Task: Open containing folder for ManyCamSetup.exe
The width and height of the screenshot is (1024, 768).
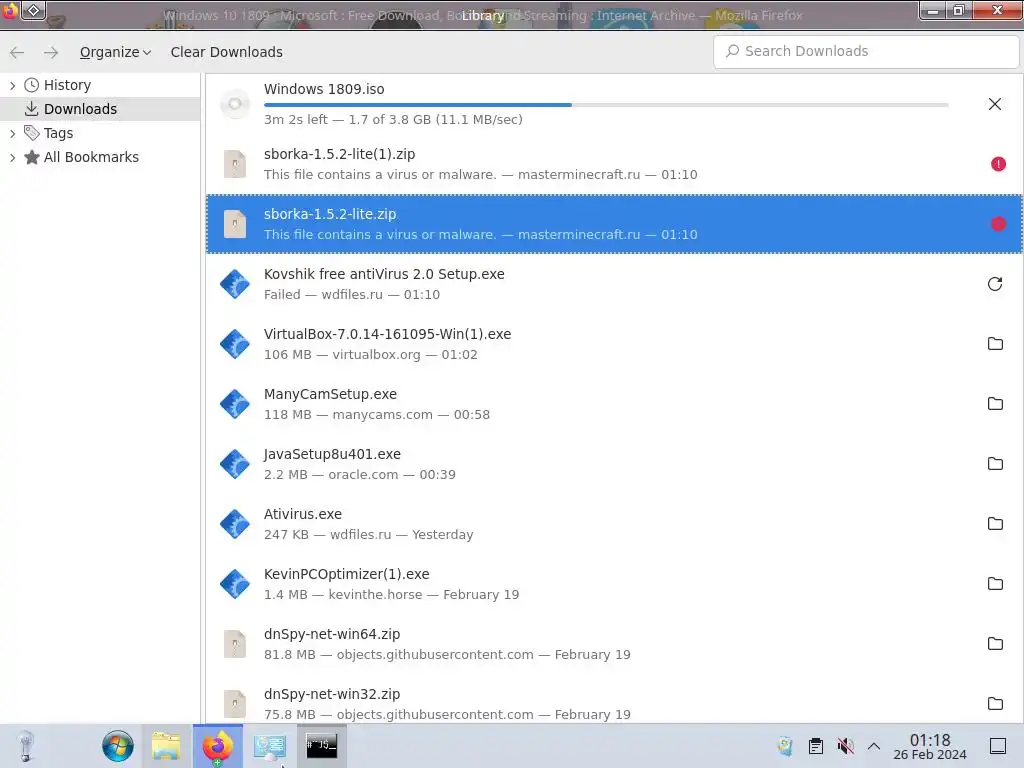Action: point(995,404)
